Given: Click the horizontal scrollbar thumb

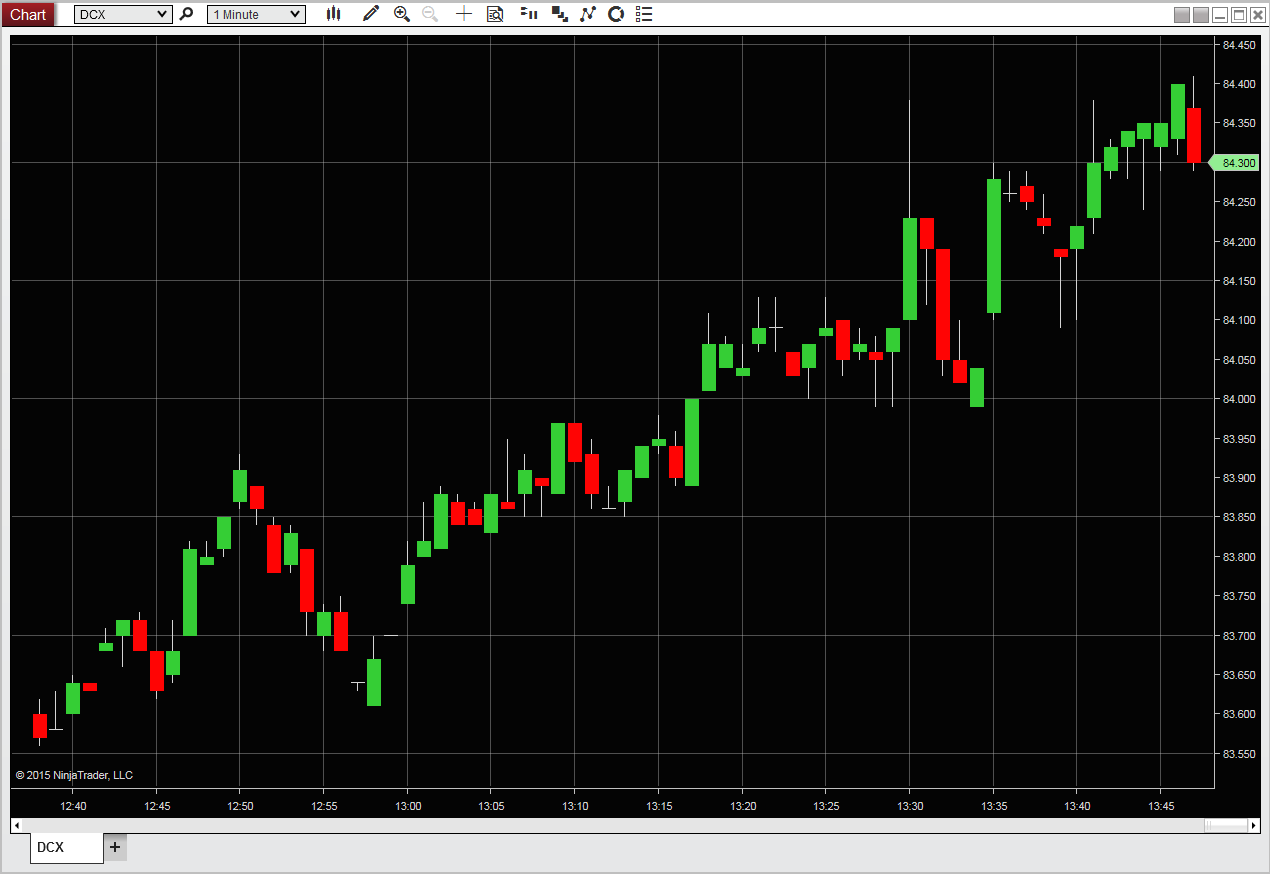Looking at the screenshot, I should click(x=1226, y=825).
